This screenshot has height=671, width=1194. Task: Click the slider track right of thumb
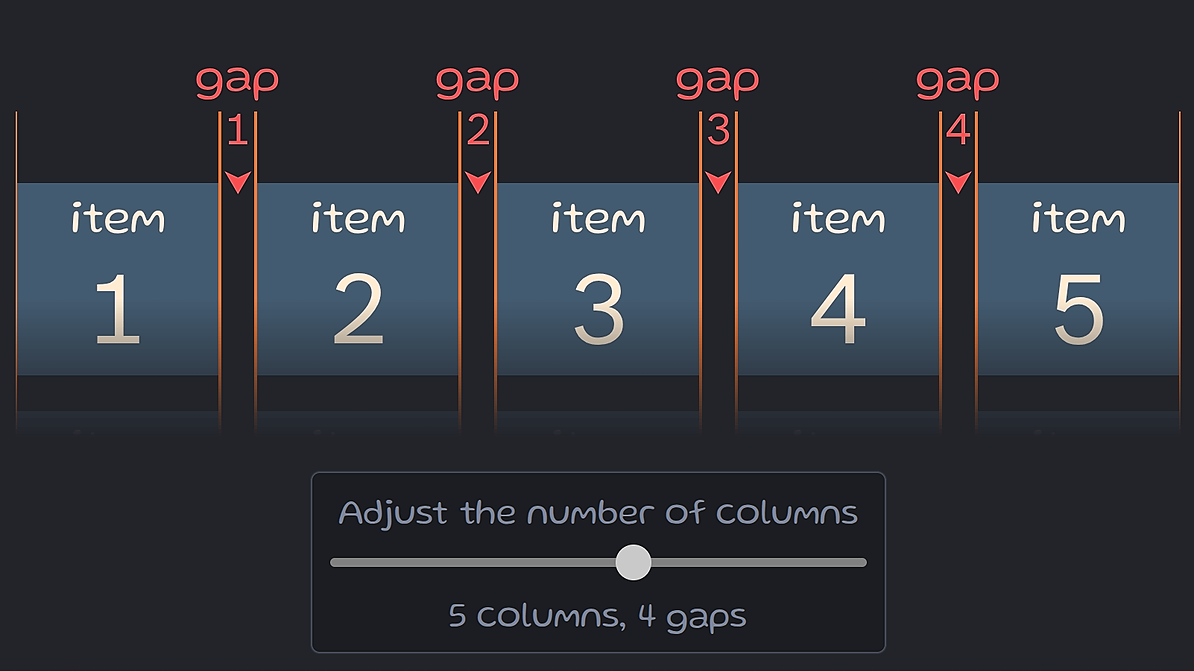pos(758,562)
